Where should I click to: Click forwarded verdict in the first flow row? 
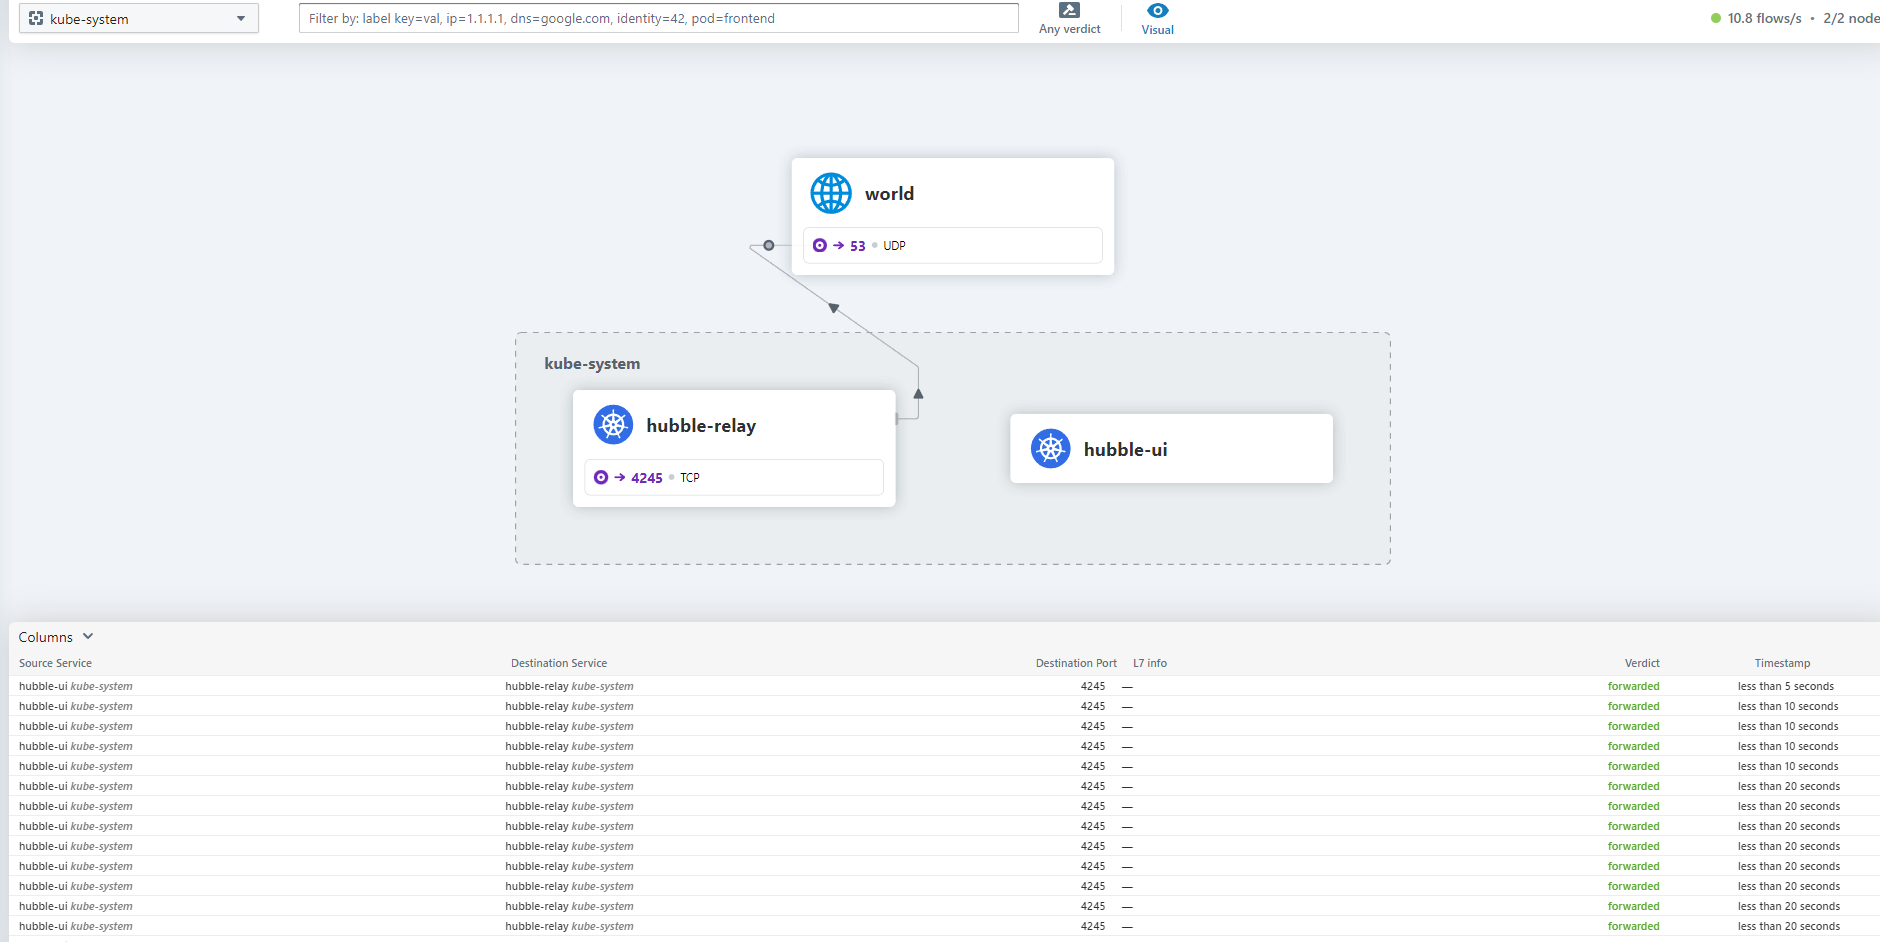[x=1633, y=686]
